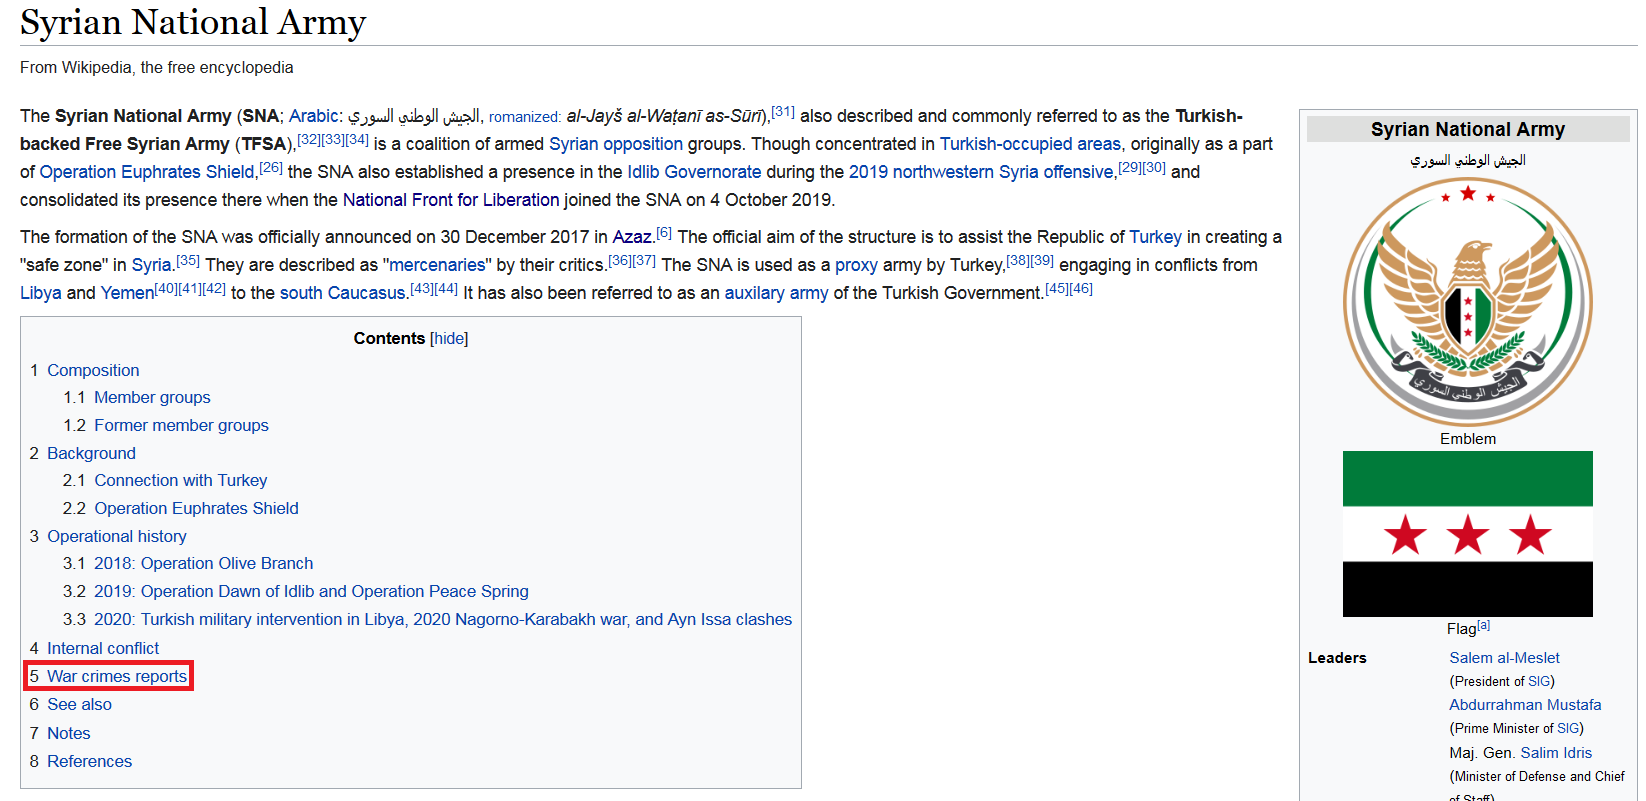Open the Syrian opposition flag image
Image resolution: width=1646 pixels, height=801 pixels.
(1467, 534)
